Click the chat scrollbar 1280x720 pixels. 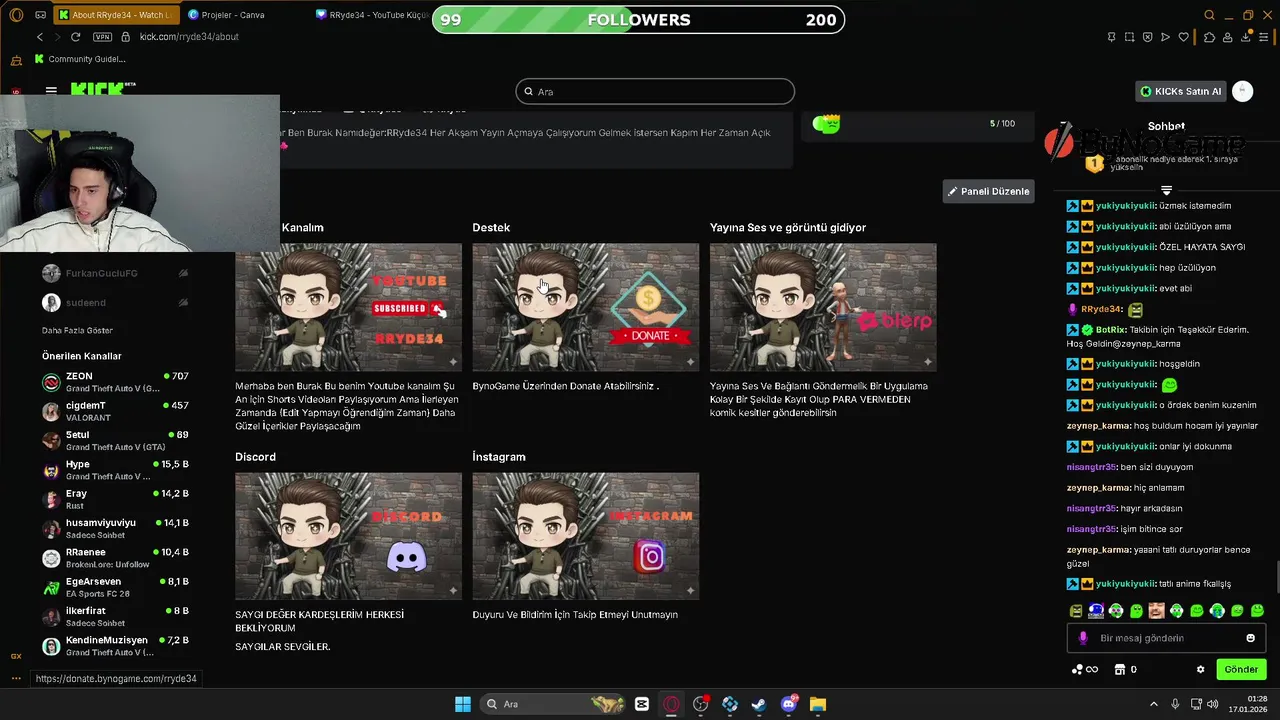[1276, 578]
